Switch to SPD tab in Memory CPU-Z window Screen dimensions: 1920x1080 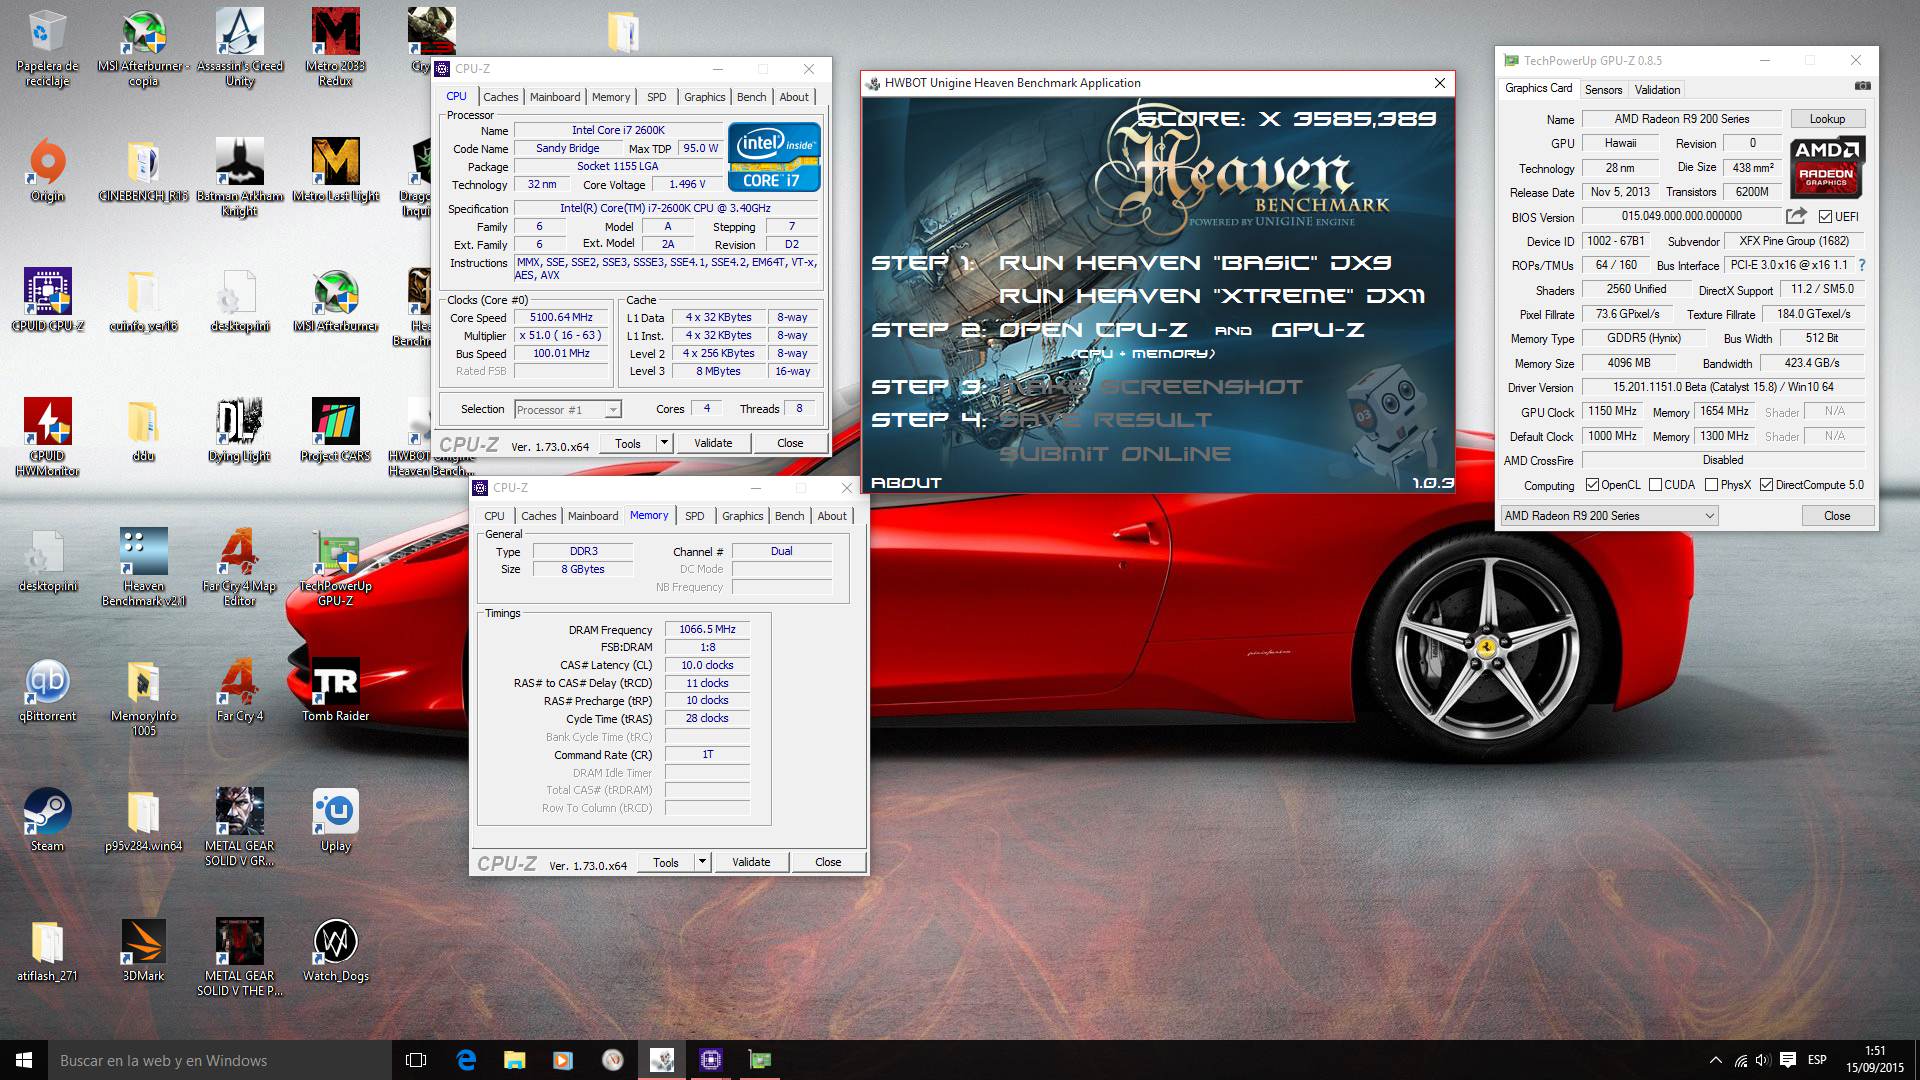click(x=694, y=516)
